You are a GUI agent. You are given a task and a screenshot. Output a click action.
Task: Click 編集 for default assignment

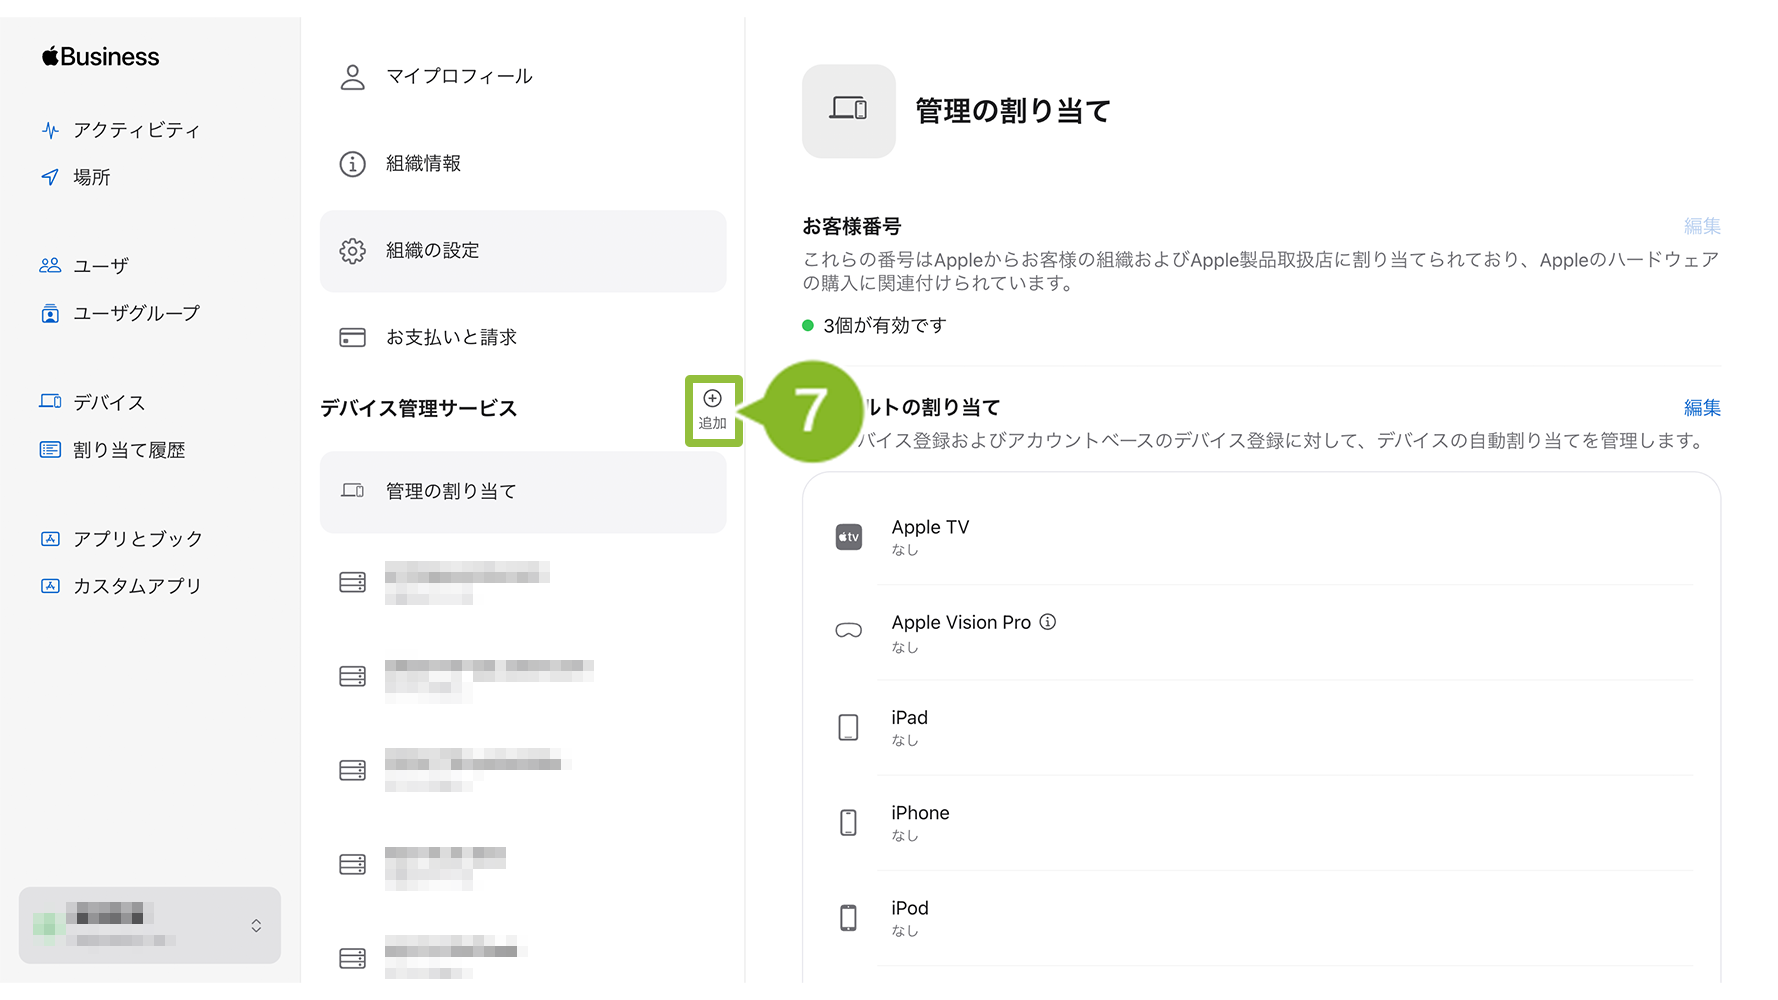[x=1702, y=408]
